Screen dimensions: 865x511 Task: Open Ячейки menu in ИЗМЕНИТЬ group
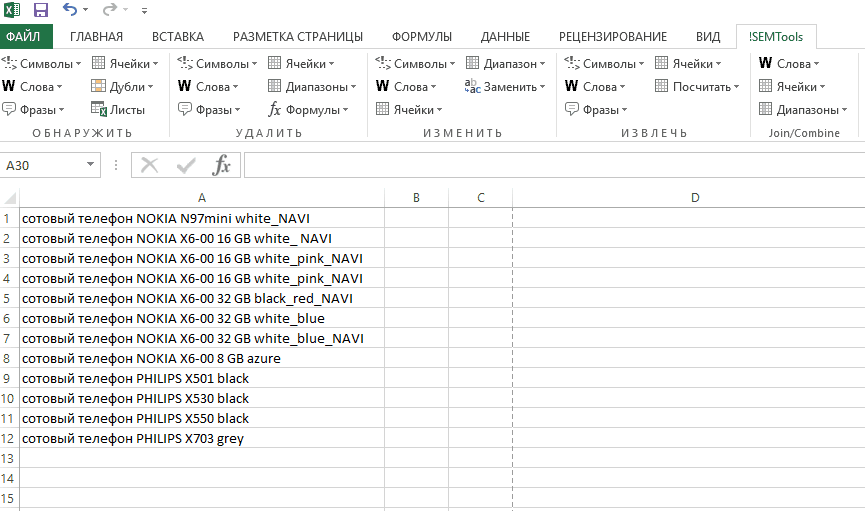(409, 110)
